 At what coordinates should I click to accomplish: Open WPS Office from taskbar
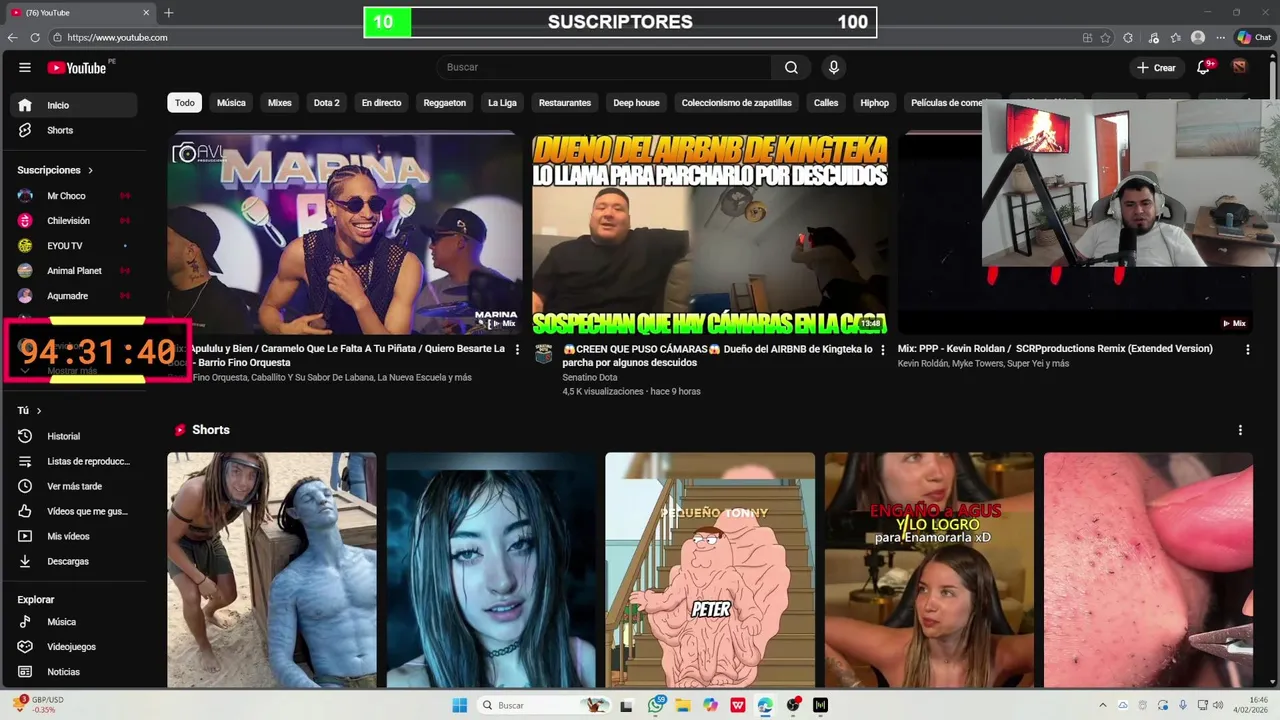pyautogui.click(x=738, y=705)
